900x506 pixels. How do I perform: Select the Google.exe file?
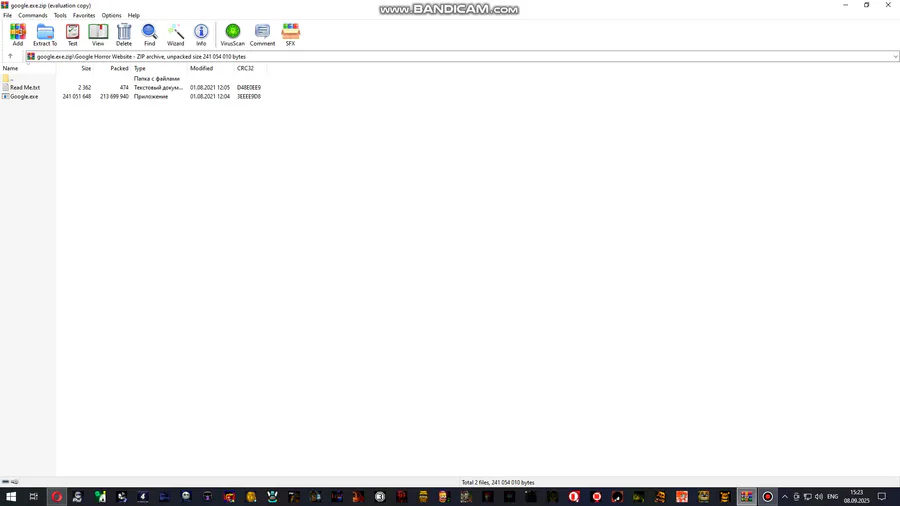pos(24,97)
